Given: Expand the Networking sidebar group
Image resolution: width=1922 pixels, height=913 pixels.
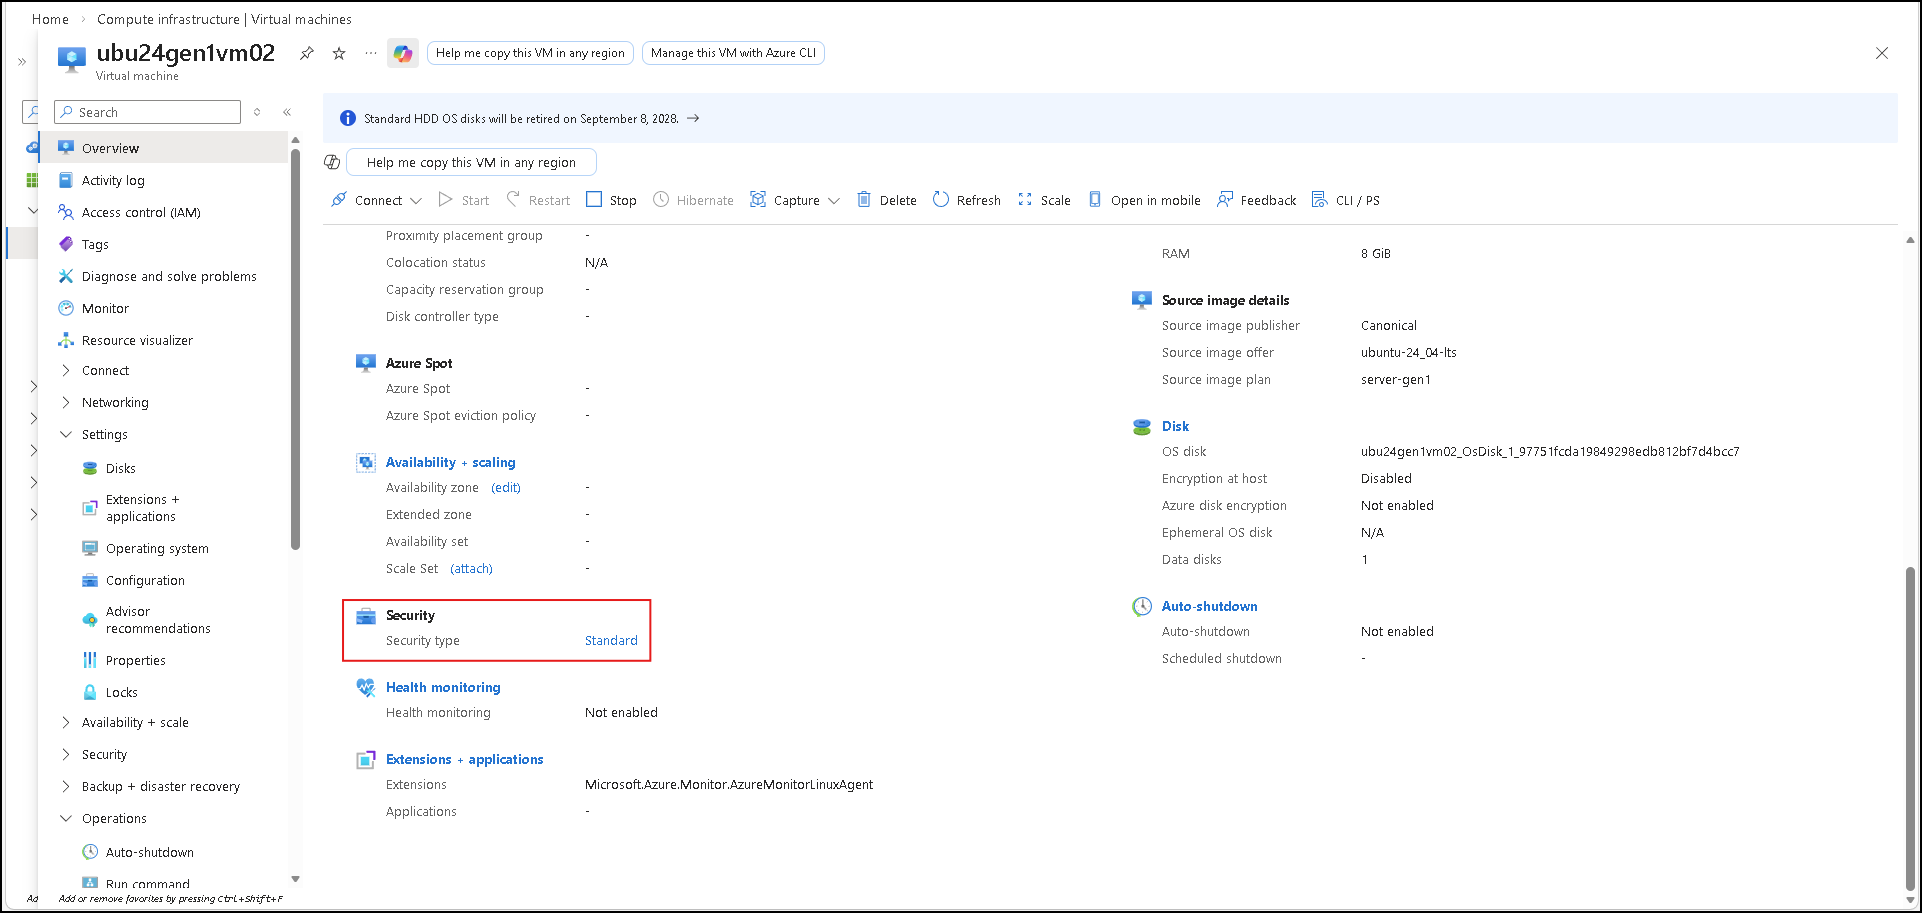Looking at the screenshot, I should 66,403.
